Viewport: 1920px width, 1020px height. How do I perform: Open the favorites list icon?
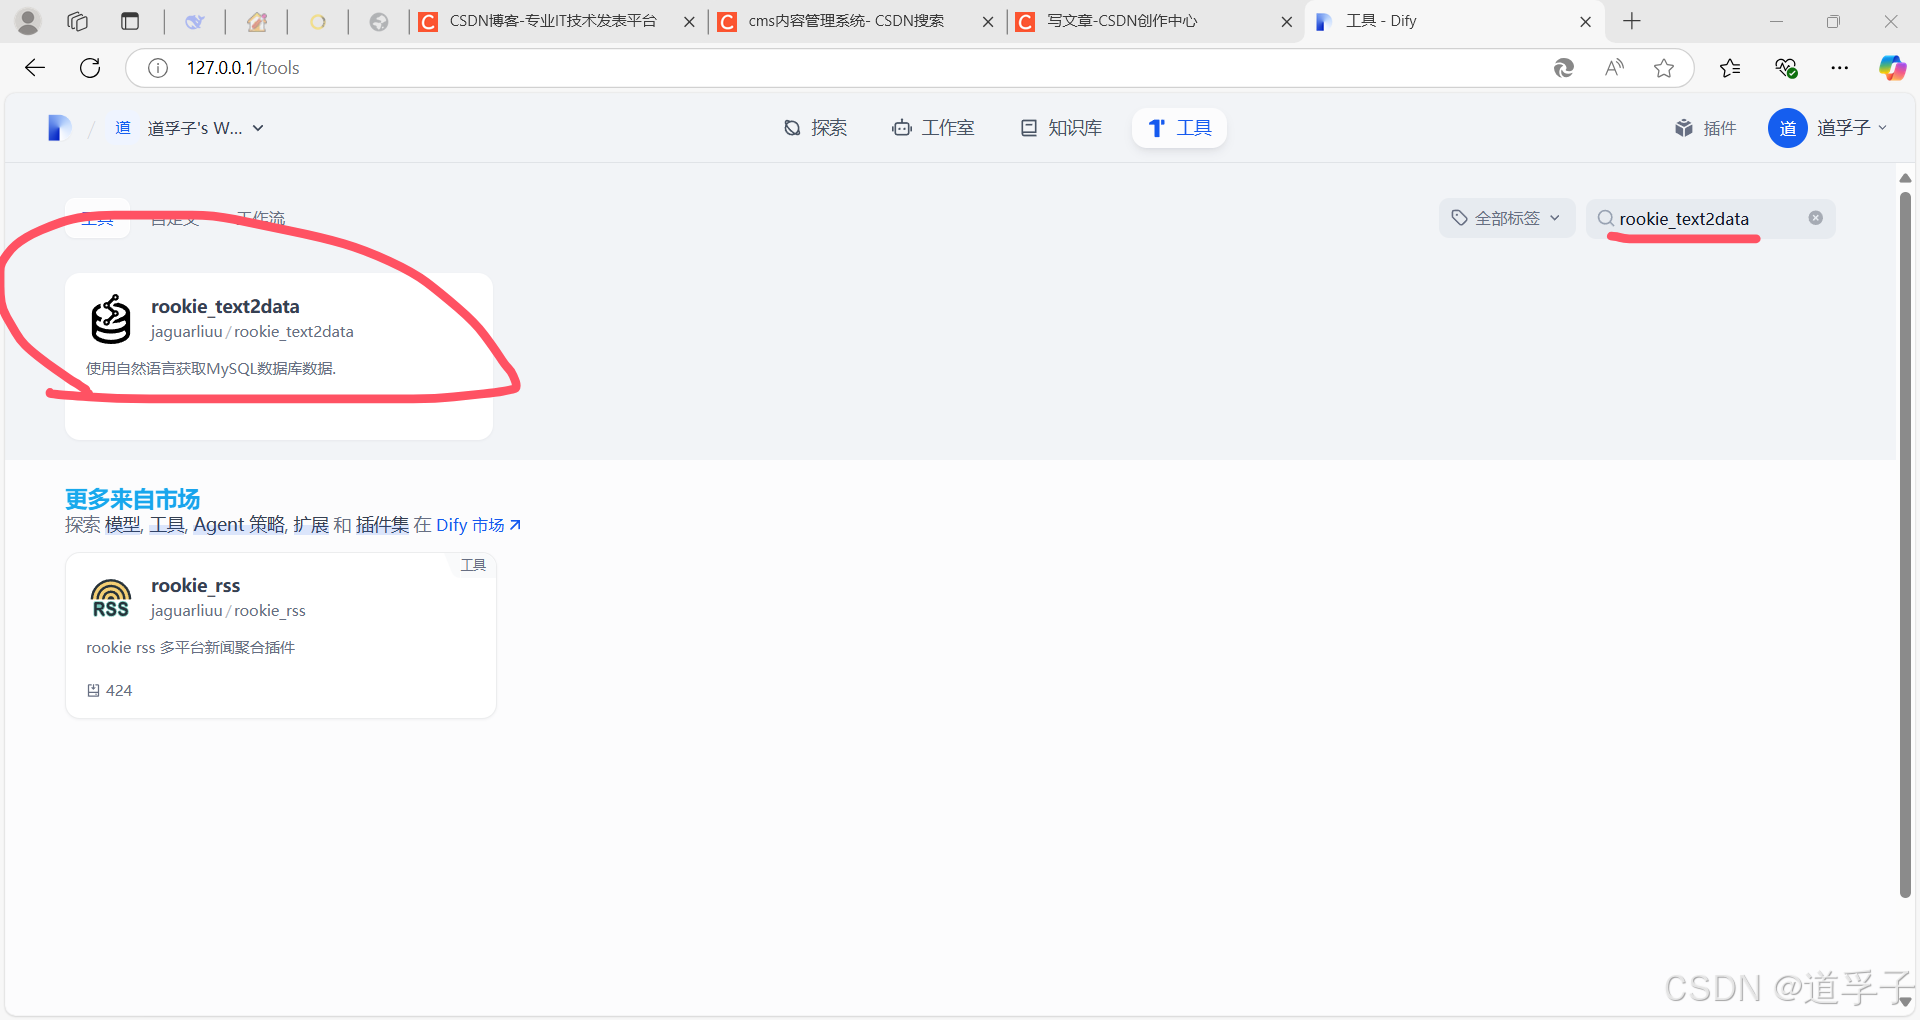[1730, 68]
